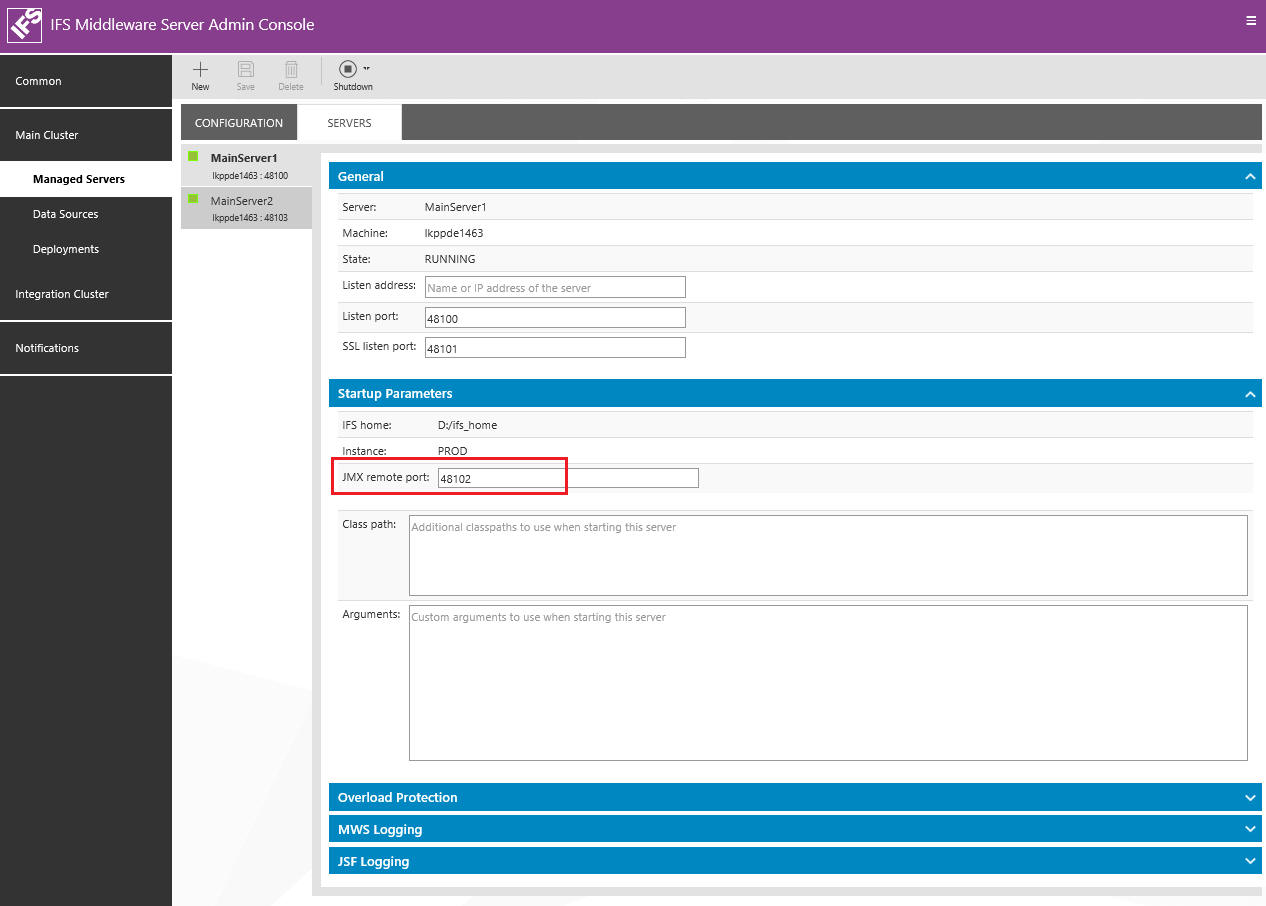Screen dimensions: 1266x906
Task: Select MainServer1 in server list
Action: (246, 166)
